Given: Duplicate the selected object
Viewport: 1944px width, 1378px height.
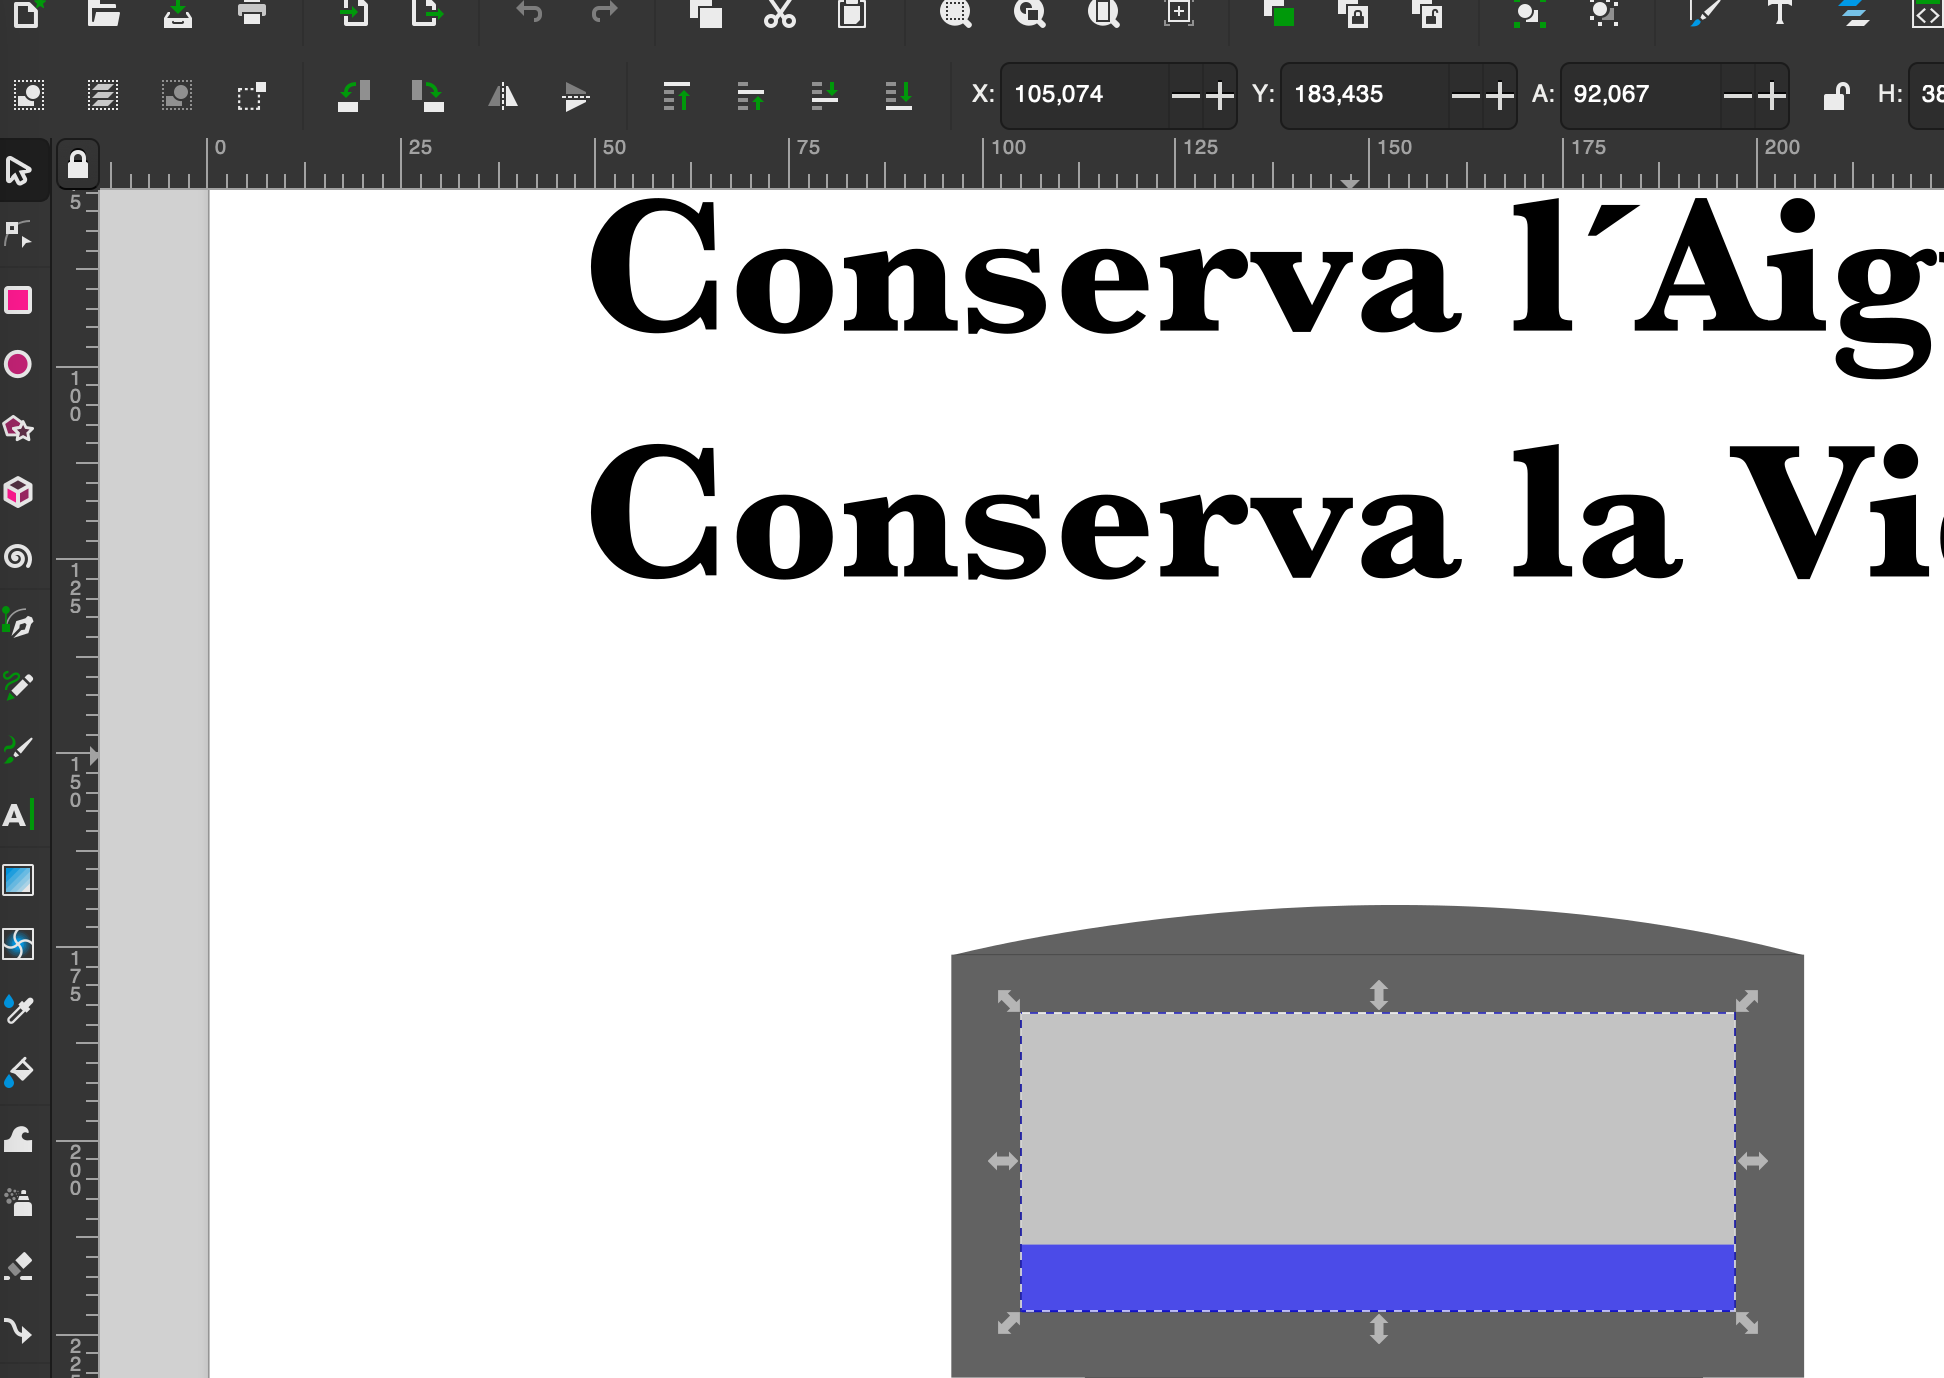Looking at the screenshot, I should pyautogui.click(x=1279, y=13).
